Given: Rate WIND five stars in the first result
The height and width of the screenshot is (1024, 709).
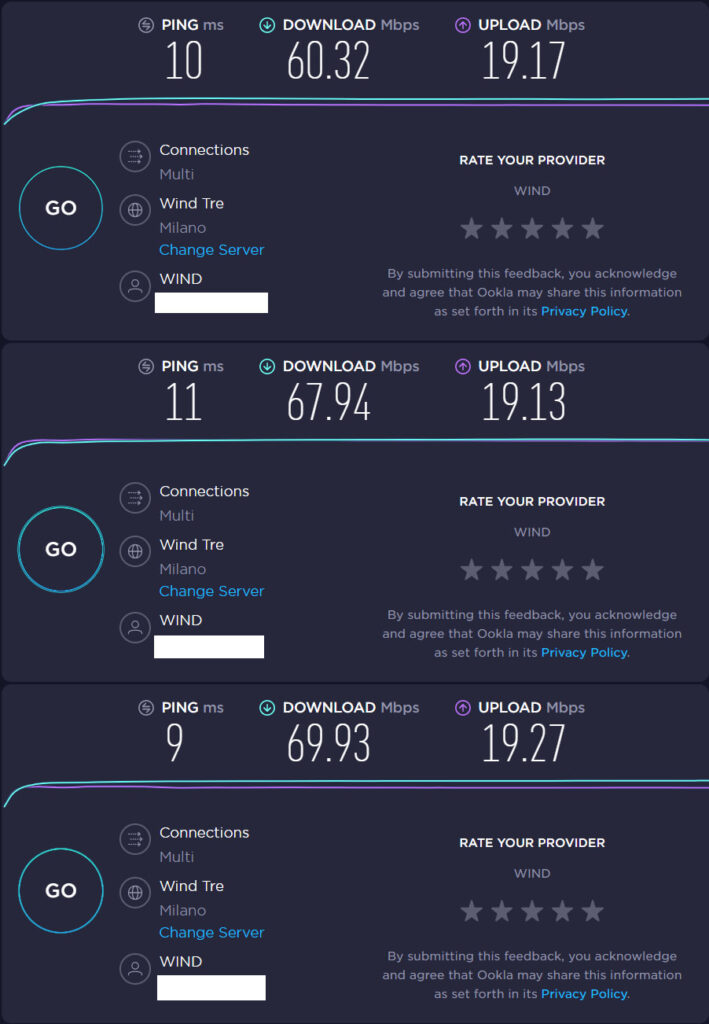Looking at the screenshot, I should point(593,228).
